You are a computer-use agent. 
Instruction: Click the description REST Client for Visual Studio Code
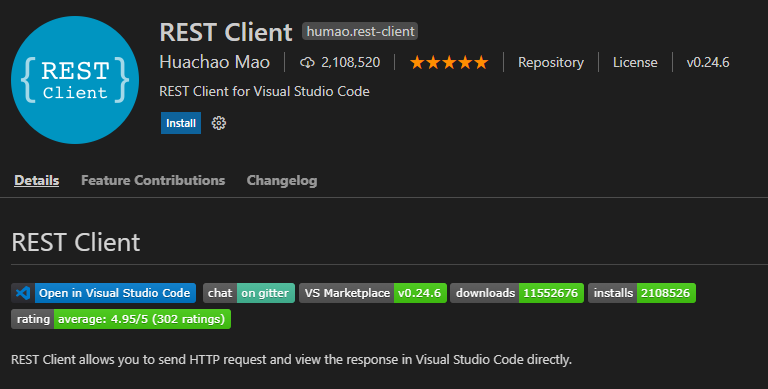(264, 91)
